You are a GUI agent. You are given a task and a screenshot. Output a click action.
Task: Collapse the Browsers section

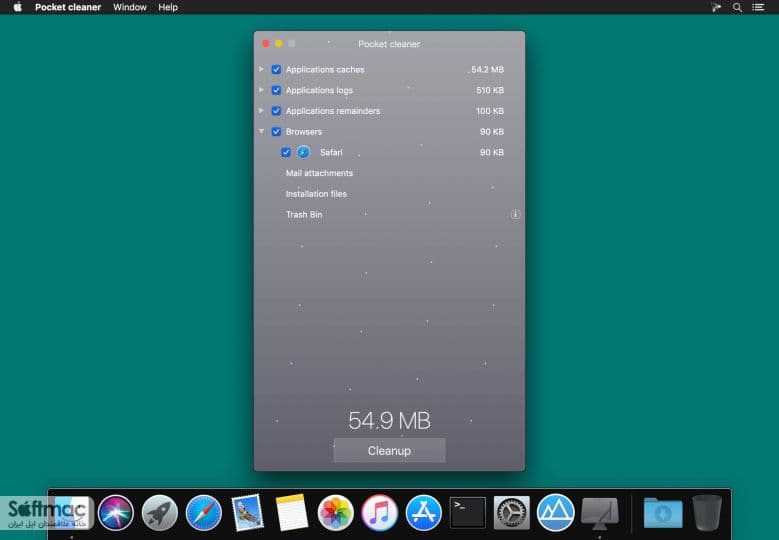(x=261, y=131)
